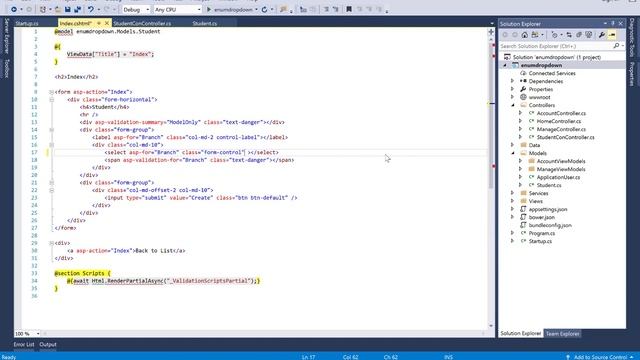Select Connected Services in Solution Explorer
The height and width of the screenshot is (360, 640).
click(552, 73)
